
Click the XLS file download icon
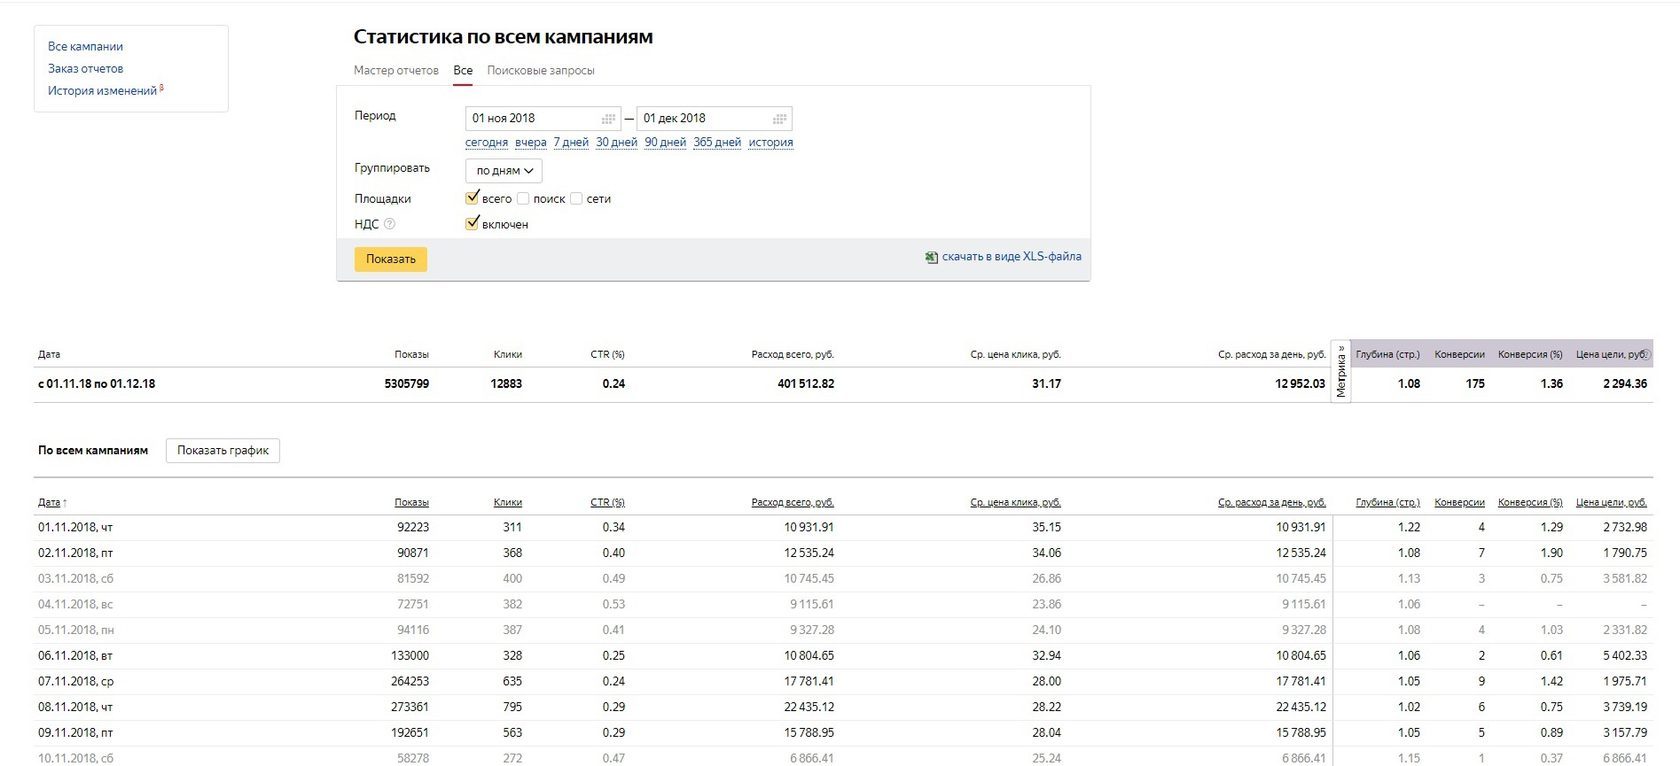click(932, 257)
